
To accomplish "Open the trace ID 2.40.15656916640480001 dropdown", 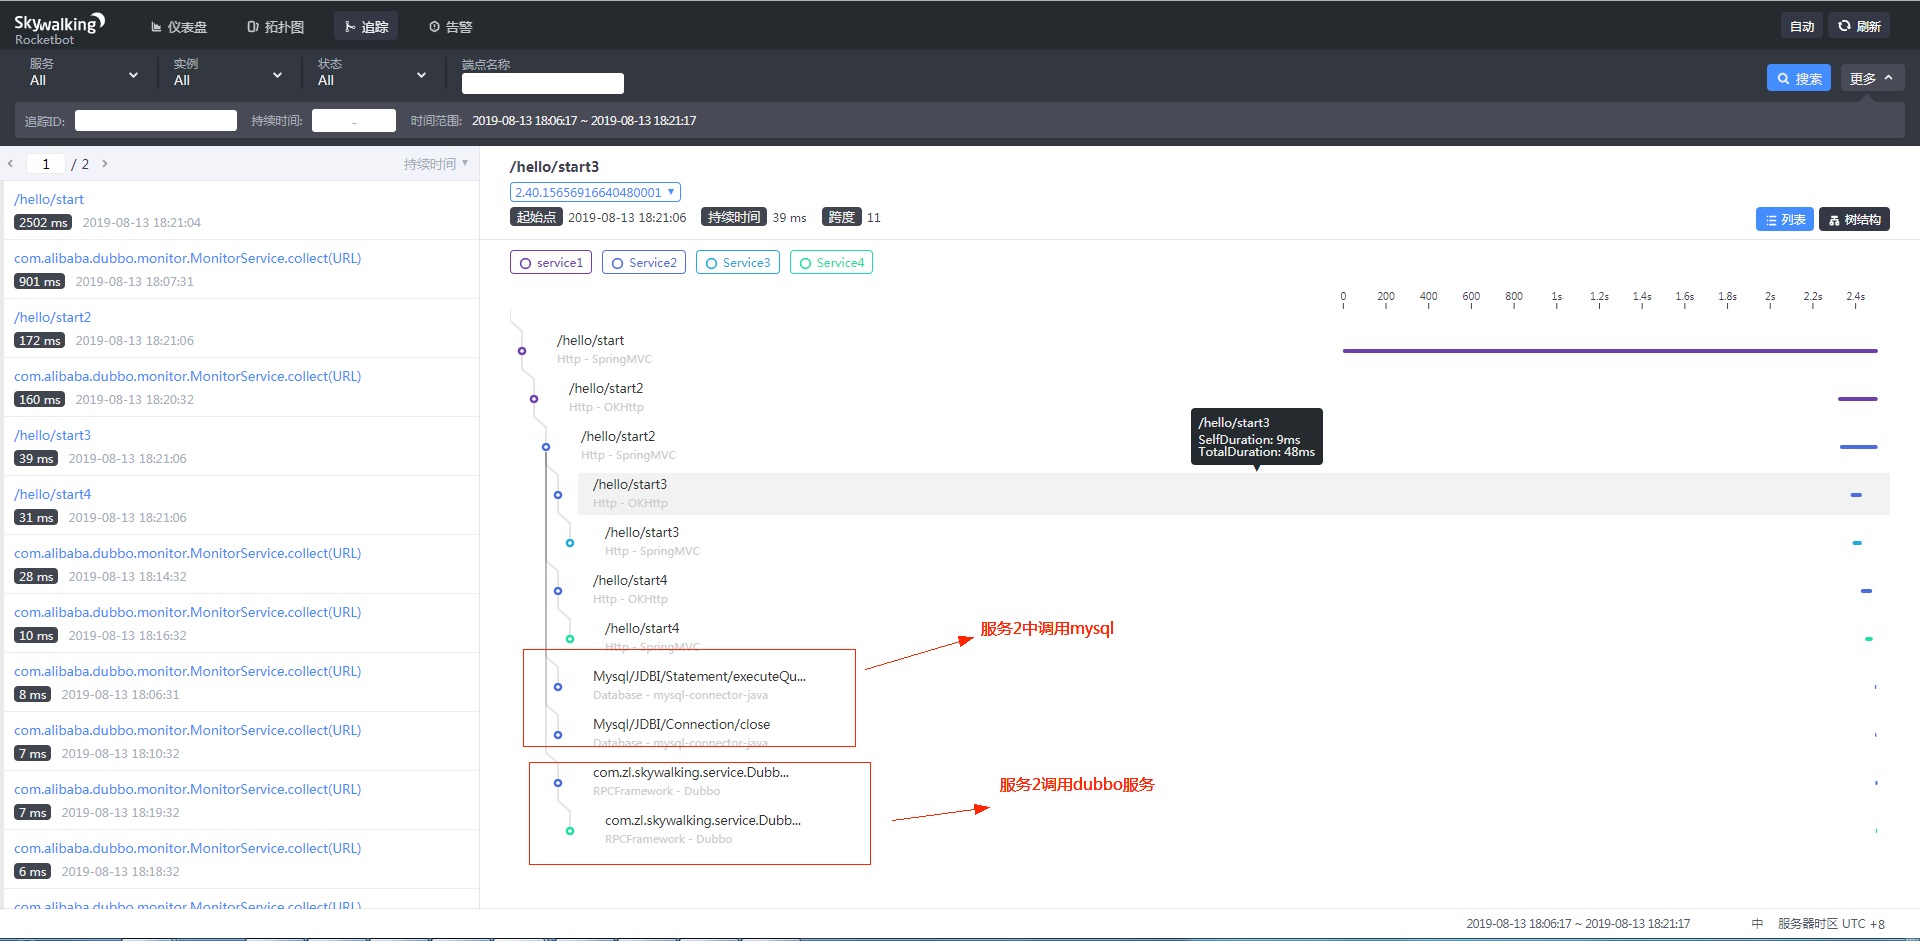I will coord(595,192).
